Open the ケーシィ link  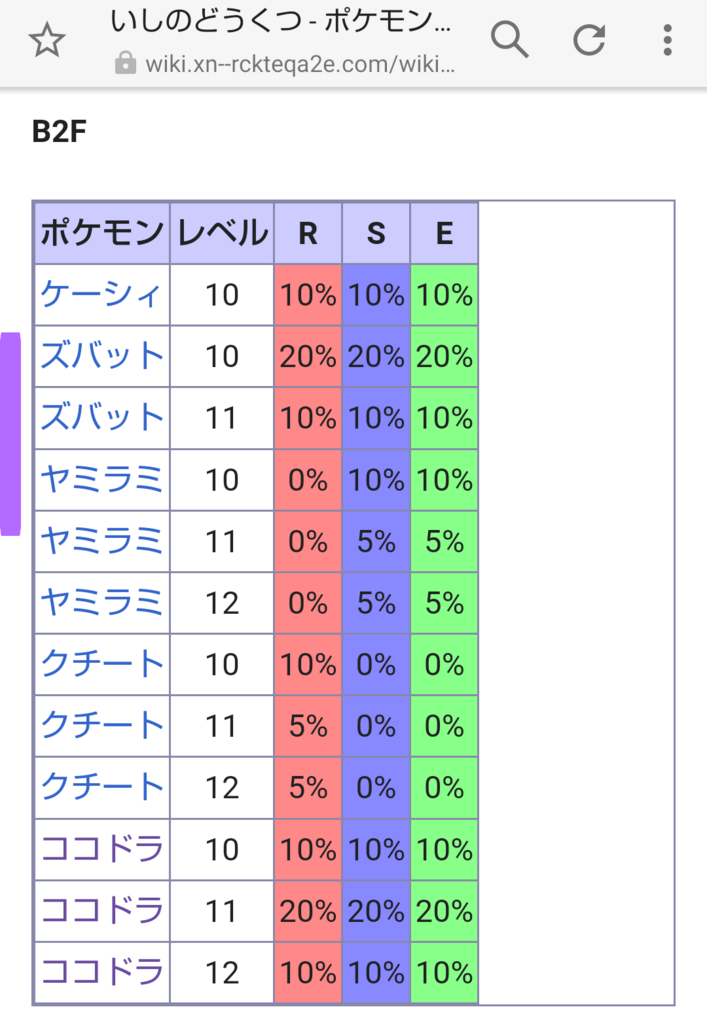point(101,295)
